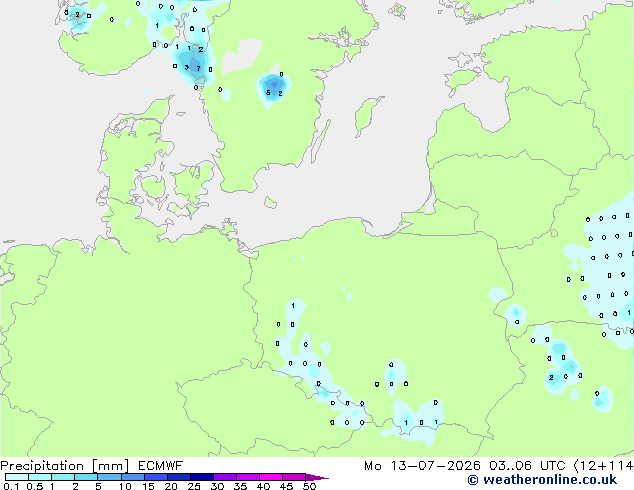Pick the 0.5–1 mm legend swatch
The height and width of the screenshot is (490, 634).
point(40,477)
